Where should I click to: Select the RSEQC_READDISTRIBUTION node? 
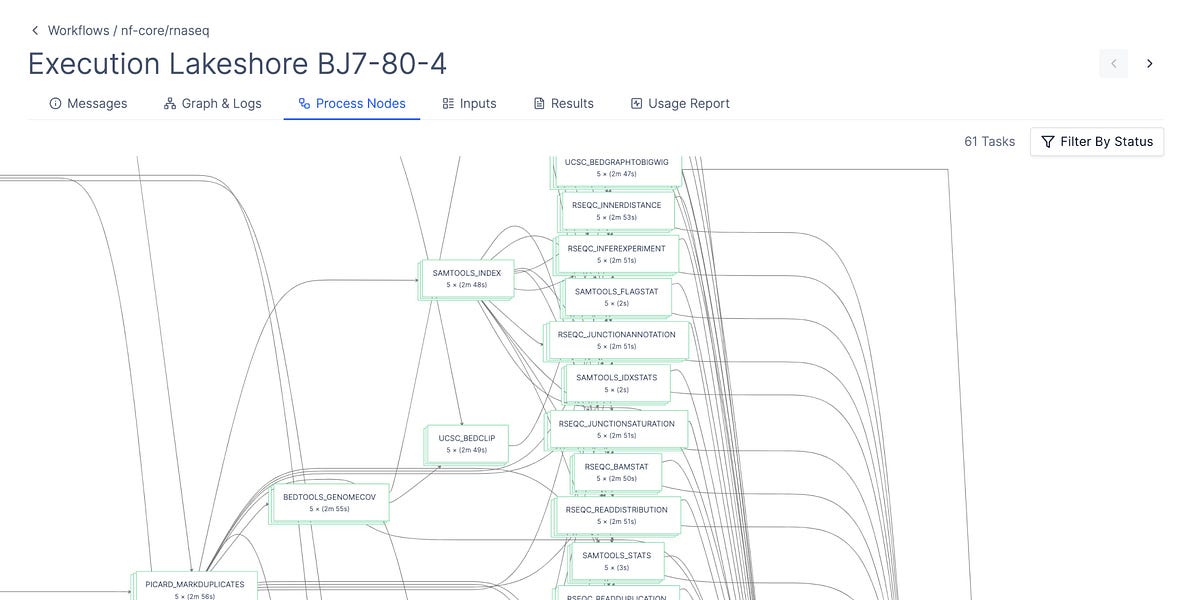(x=617, y=515)
